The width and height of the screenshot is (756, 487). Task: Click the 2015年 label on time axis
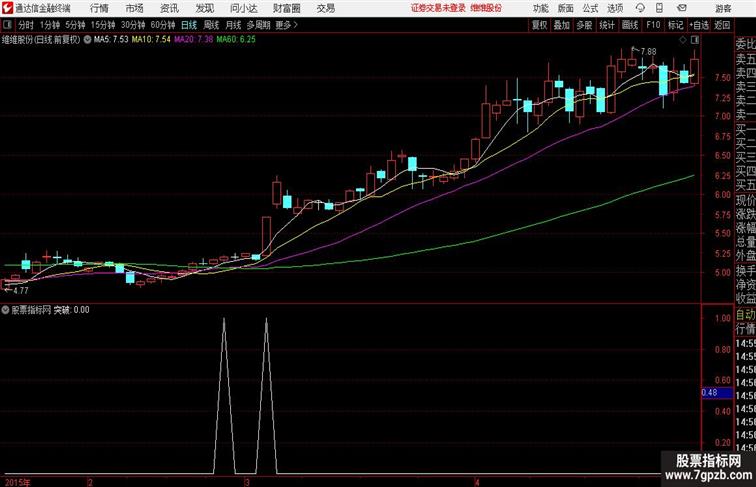(x=17, y=483)
